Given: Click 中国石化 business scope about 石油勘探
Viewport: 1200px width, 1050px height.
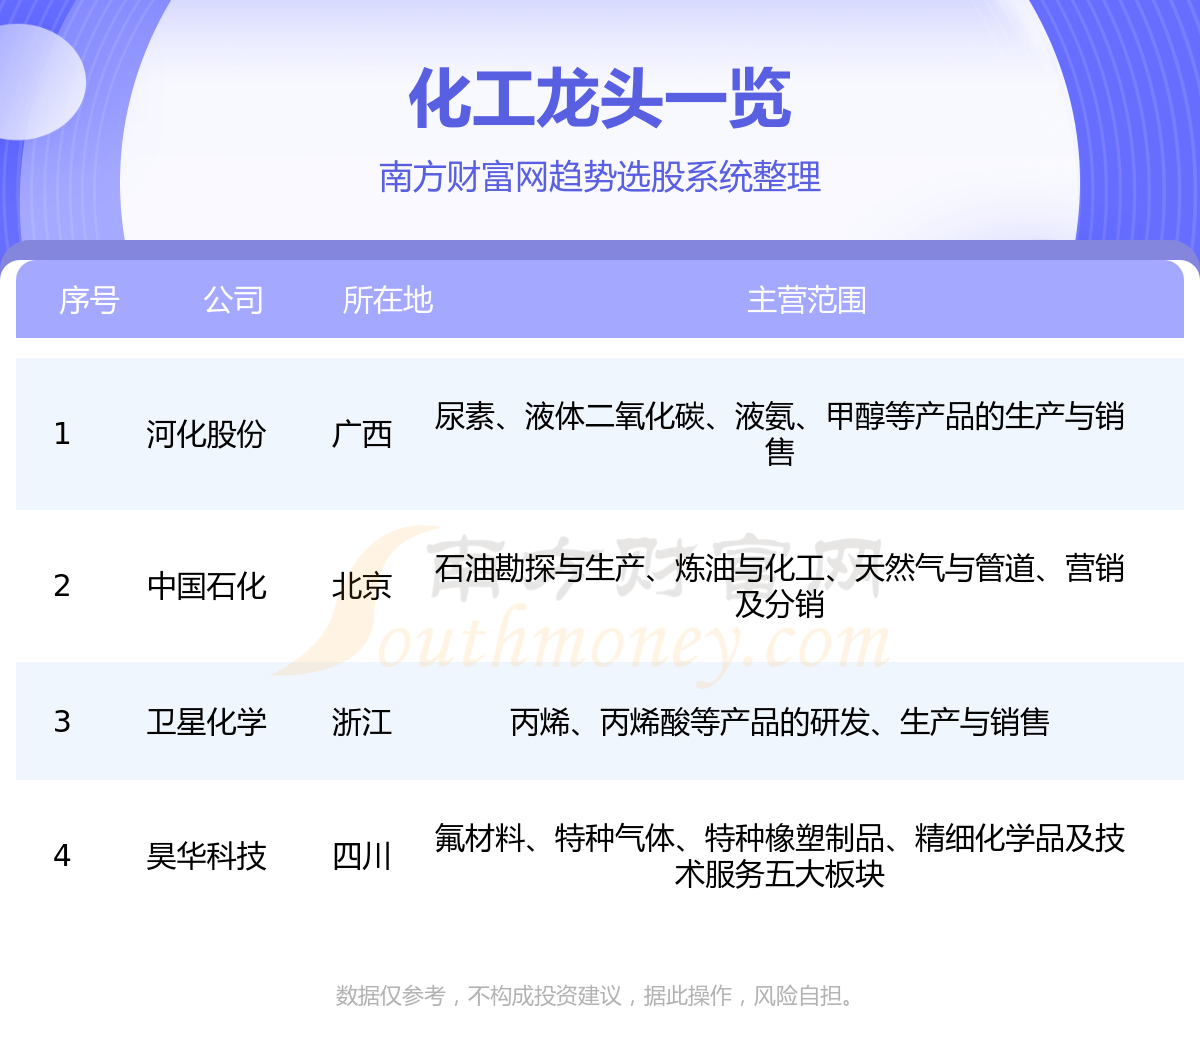Looking at the screenshot, I should [x=780, y=586].
